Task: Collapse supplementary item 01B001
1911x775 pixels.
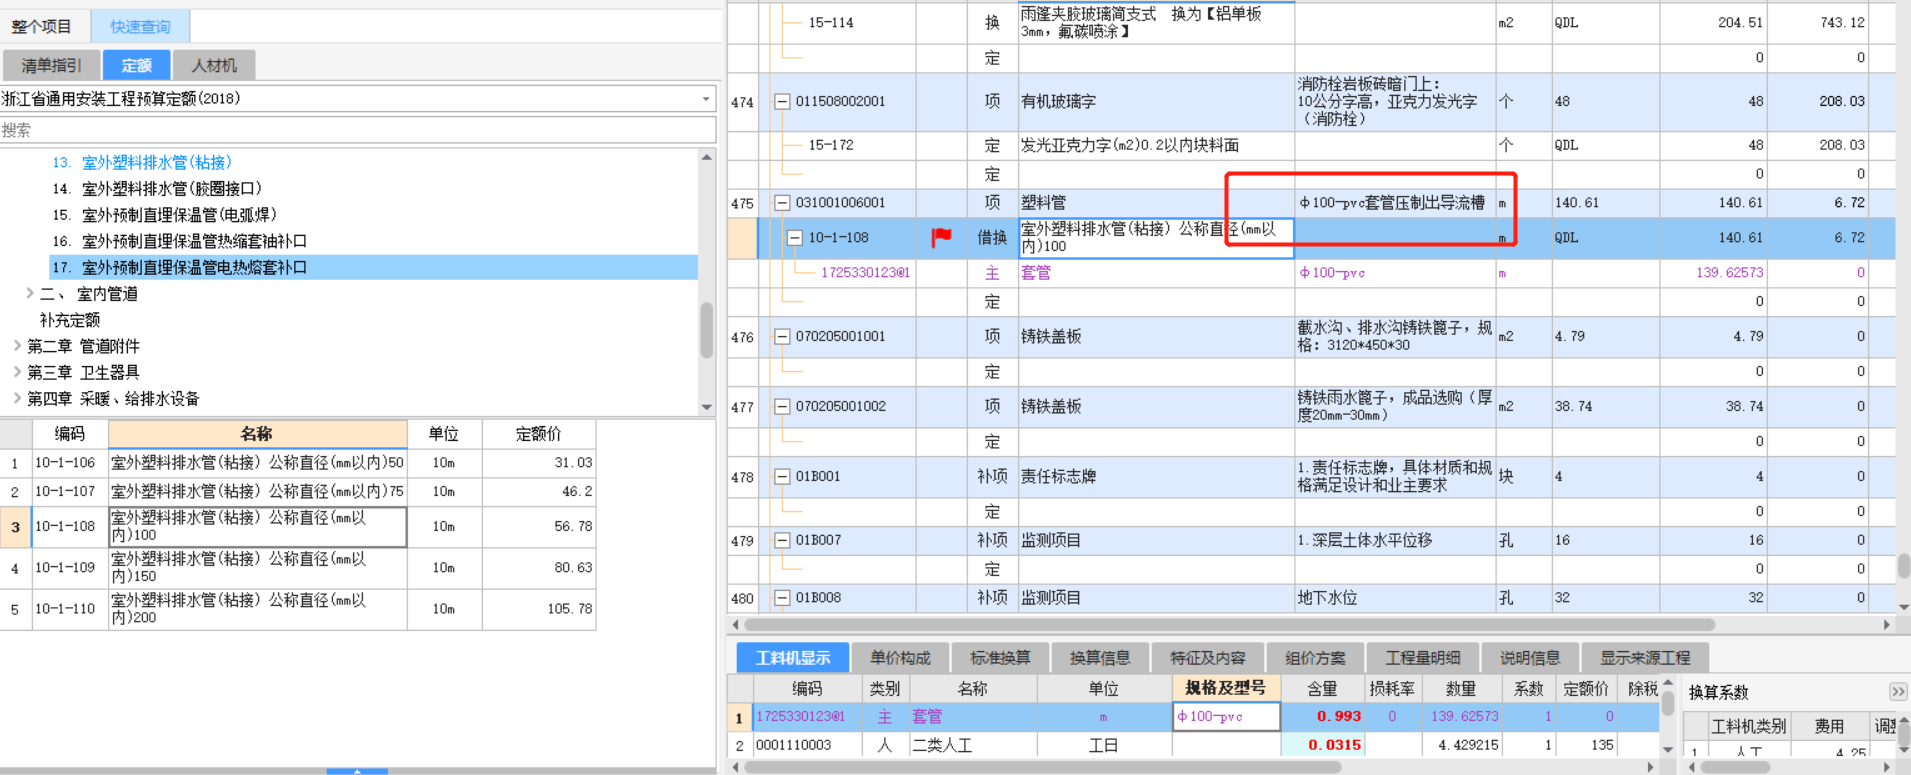Action: coord(782,476)
